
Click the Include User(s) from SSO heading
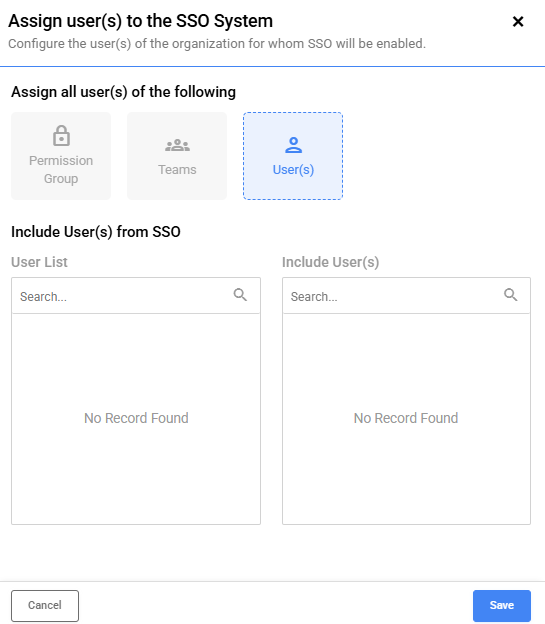pyautogui.click(x=96, y=232)
